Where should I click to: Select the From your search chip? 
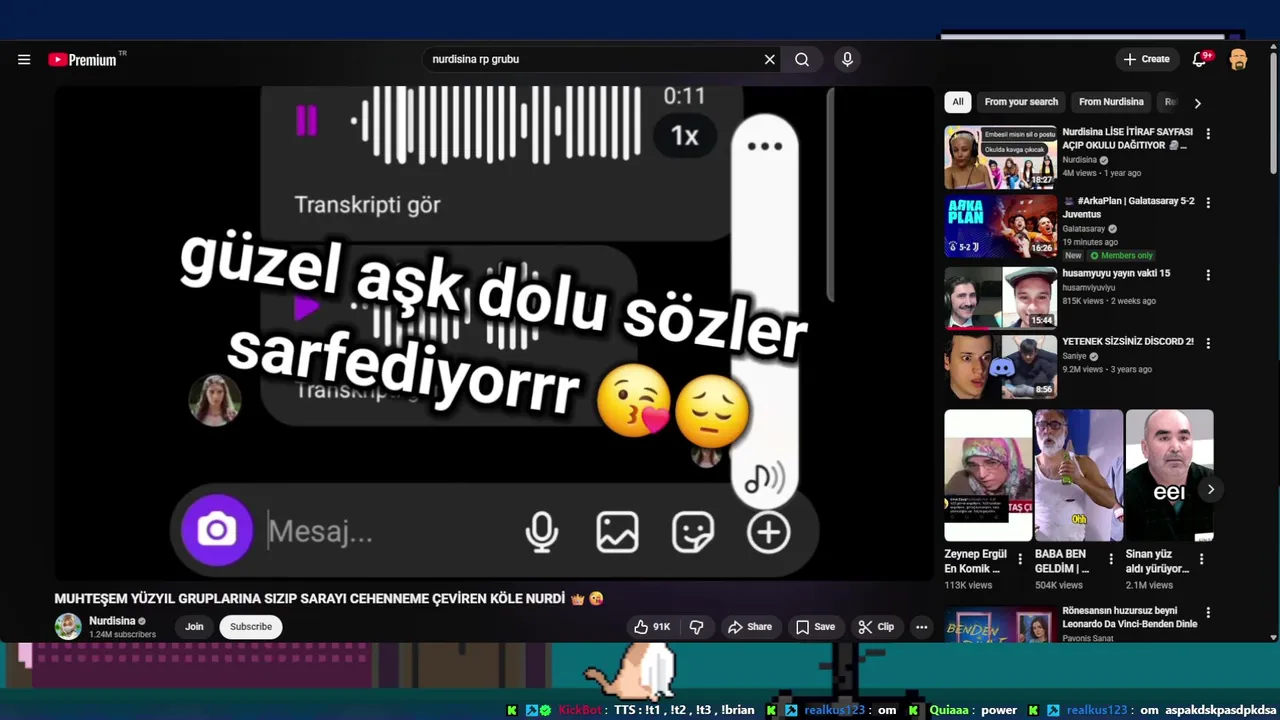pyautogui.click(x=1021, y=102)
